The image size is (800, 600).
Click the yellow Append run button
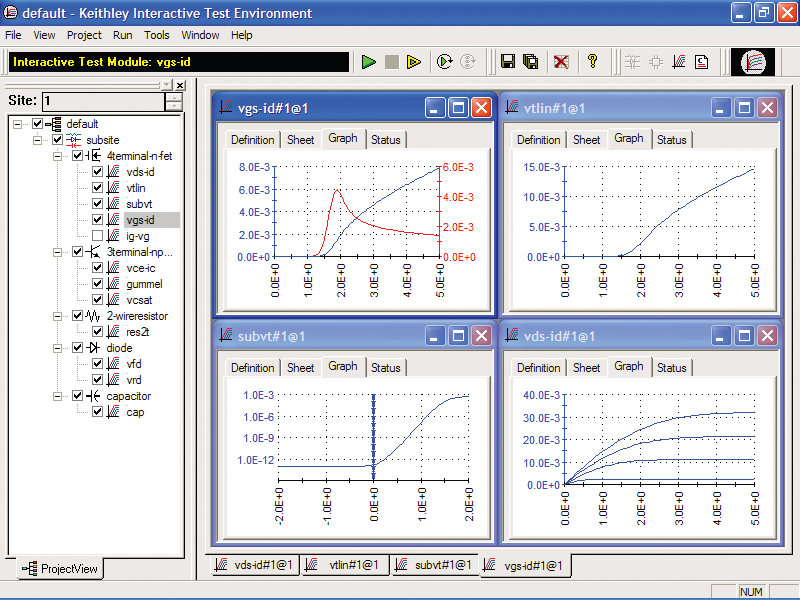(x=414, y=62)
